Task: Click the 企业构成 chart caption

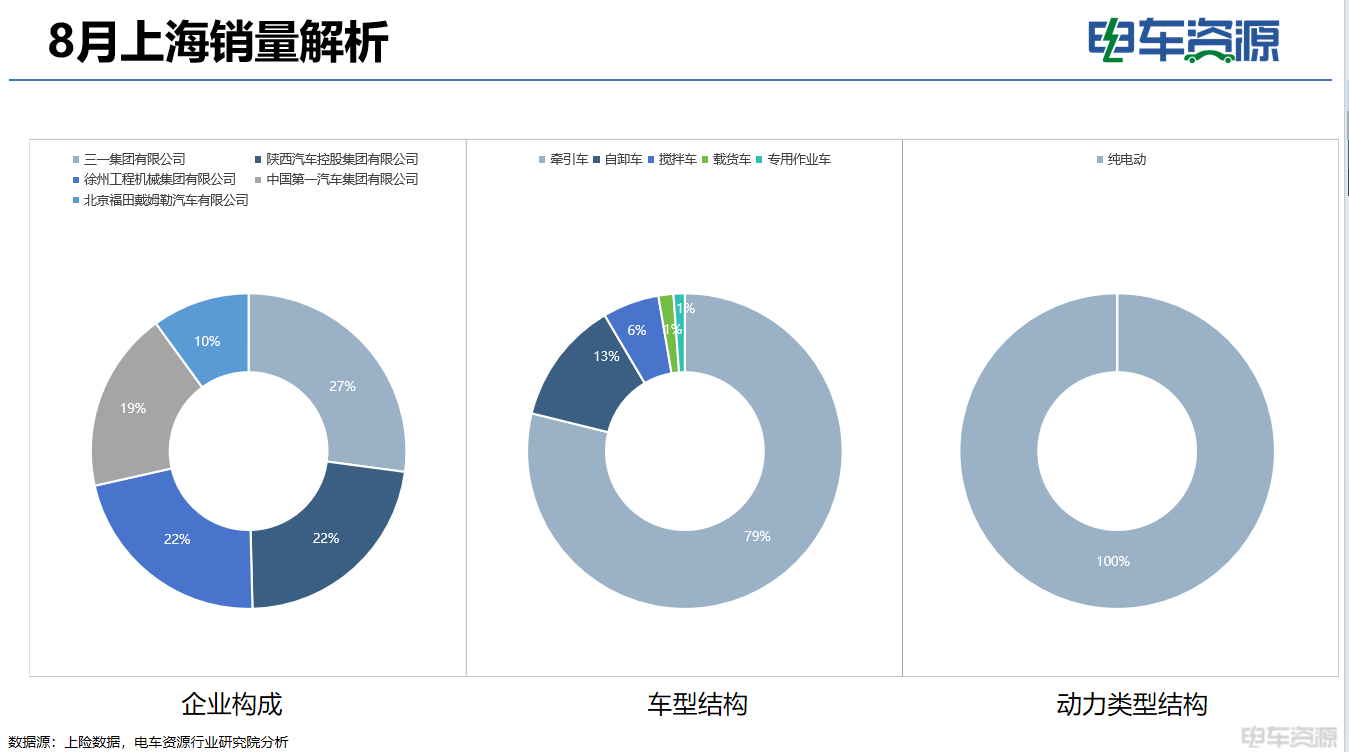Action: [232, 704]
